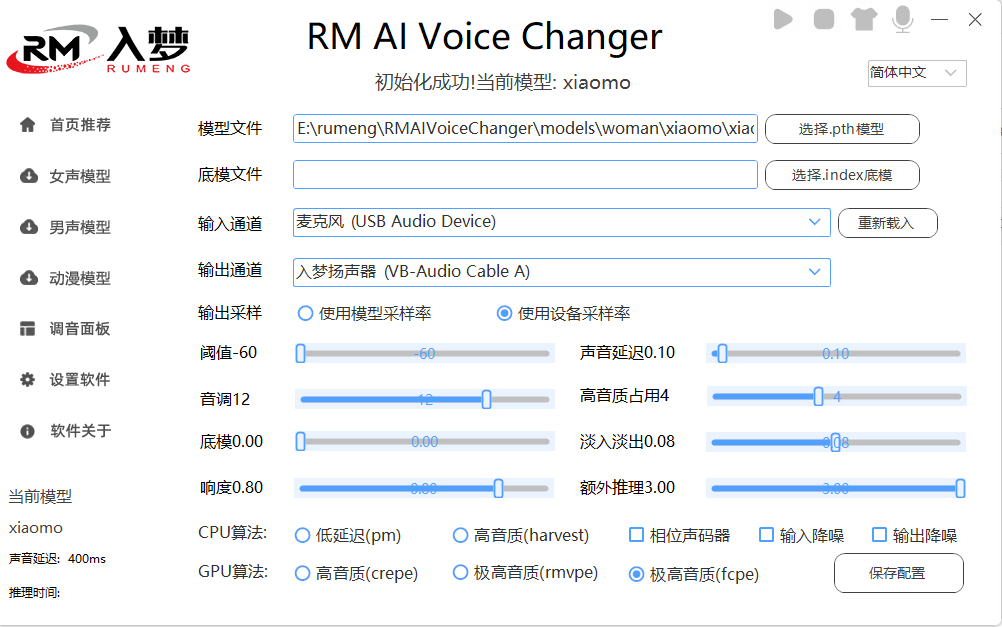Click info icon beside 软件关于
This screenshot has width=1002, height=627.
click(27, 431)
